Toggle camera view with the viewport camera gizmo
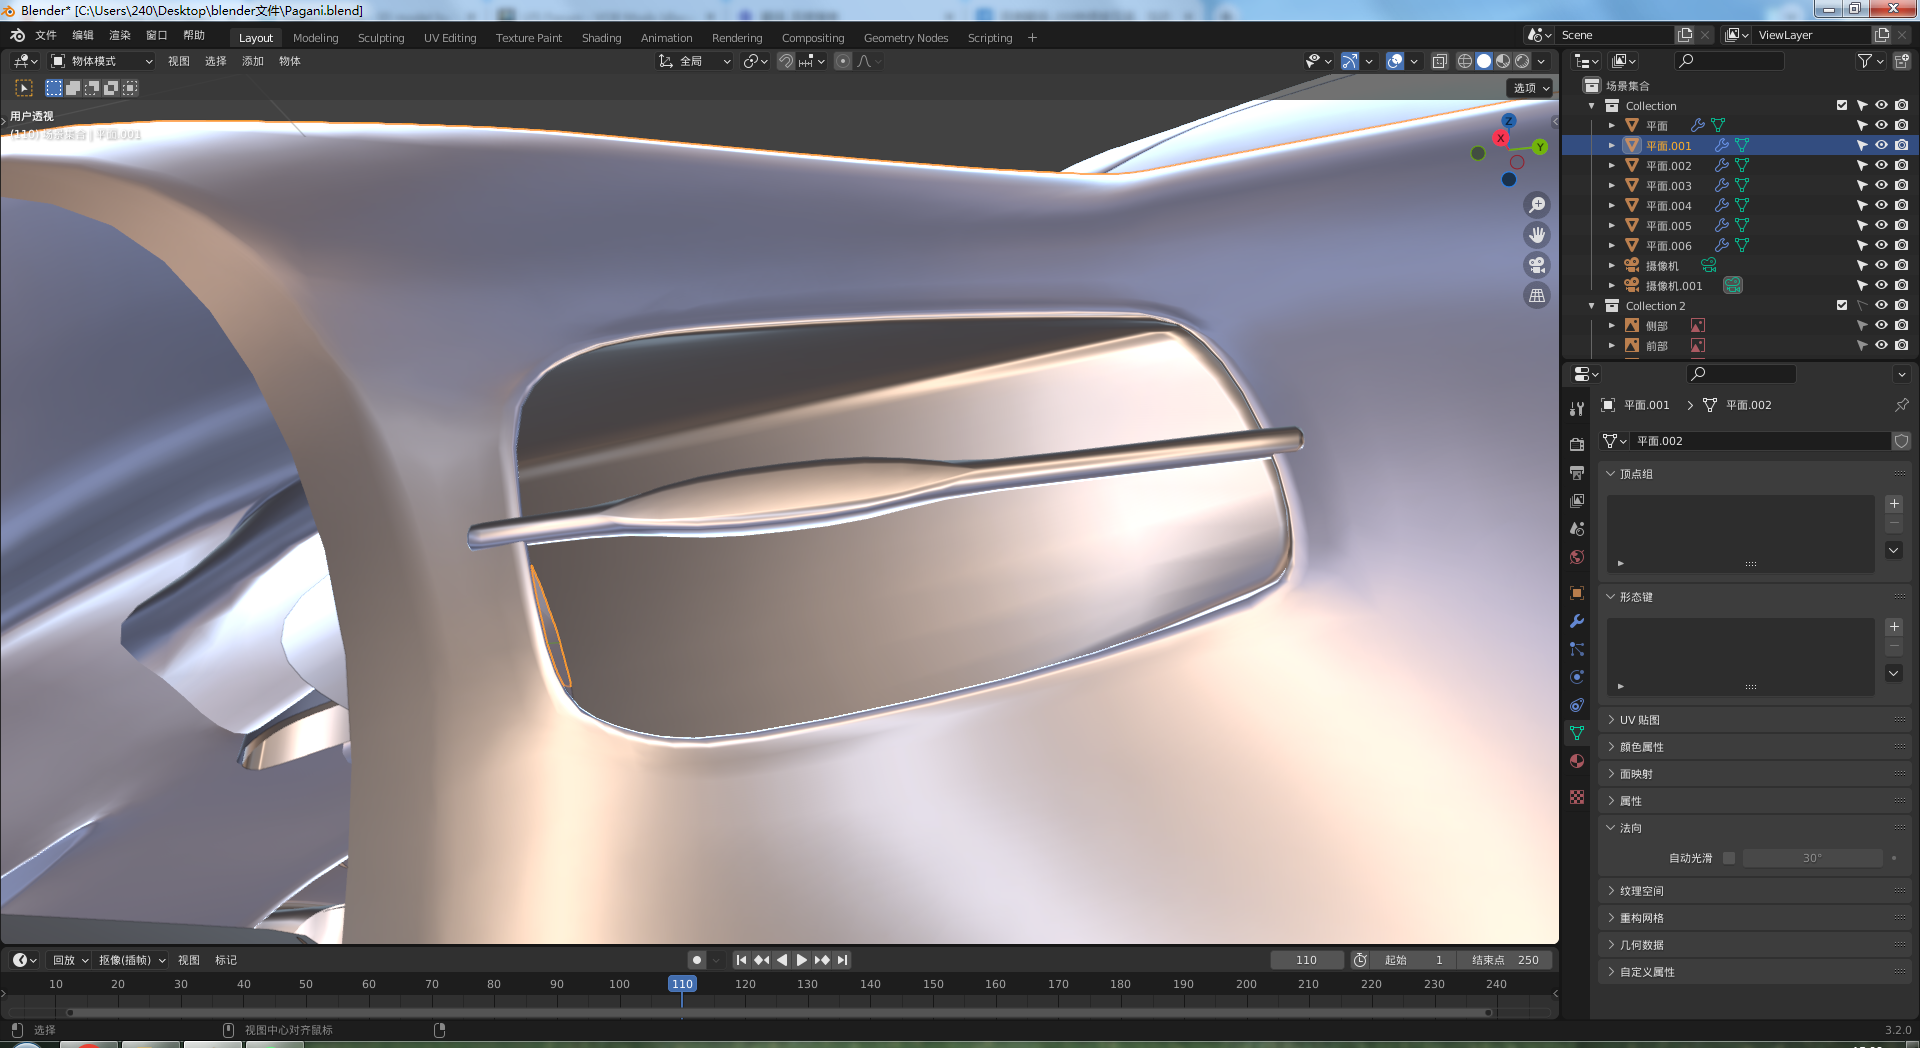 click(1537, 265)
